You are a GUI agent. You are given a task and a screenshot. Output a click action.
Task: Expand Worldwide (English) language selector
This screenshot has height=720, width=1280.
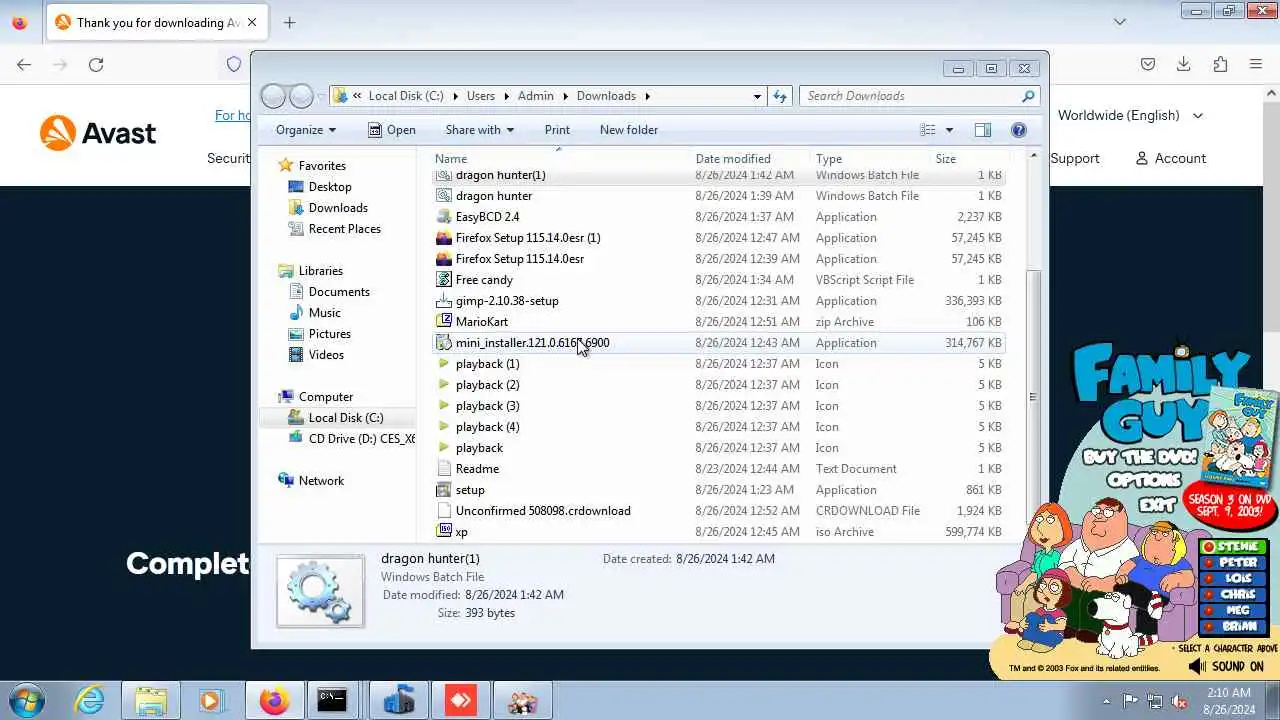1130,115
